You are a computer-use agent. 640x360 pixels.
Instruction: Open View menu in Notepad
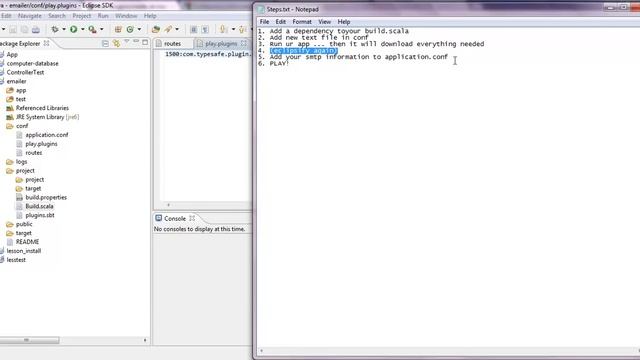pyautogui.click(x=324, y=22)
